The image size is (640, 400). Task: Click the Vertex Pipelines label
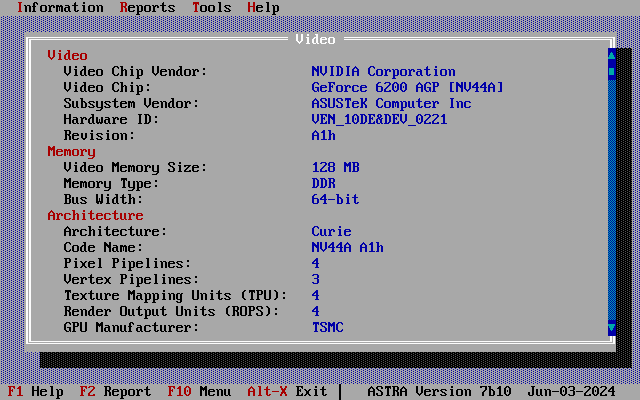pos(131,280)
